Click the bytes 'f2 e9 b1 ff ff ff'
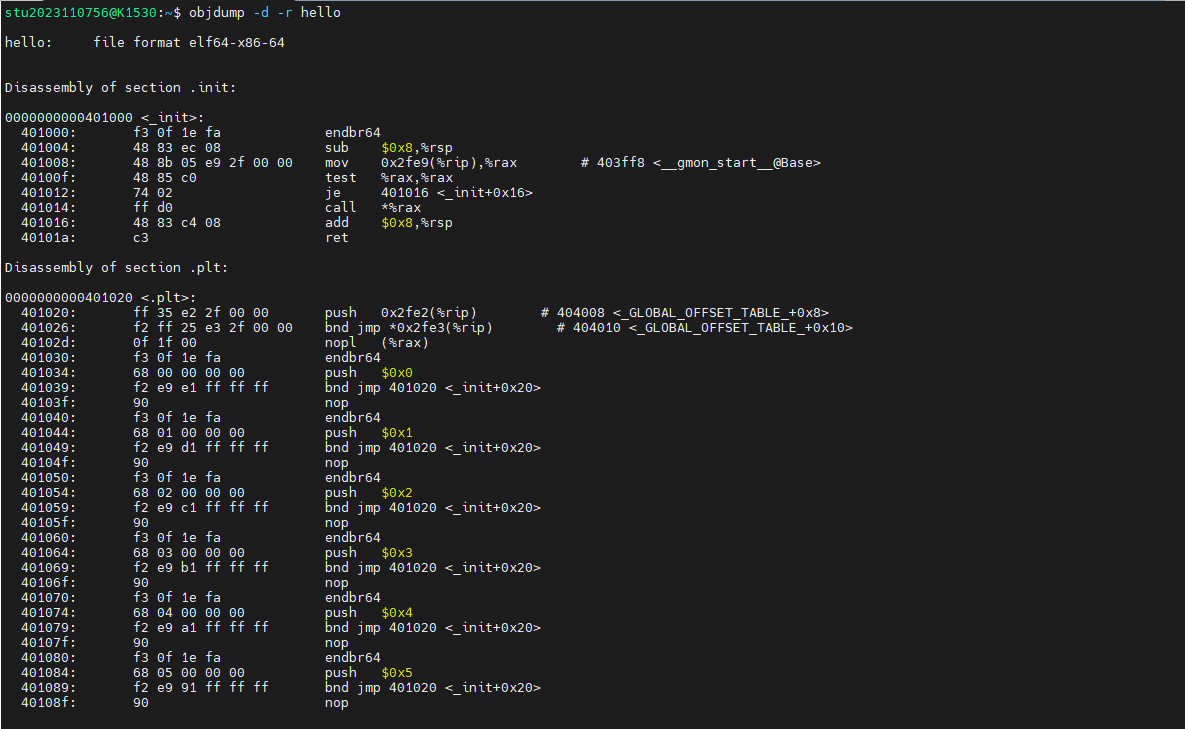Screen dimensions: 1185x729 [201, 568]
